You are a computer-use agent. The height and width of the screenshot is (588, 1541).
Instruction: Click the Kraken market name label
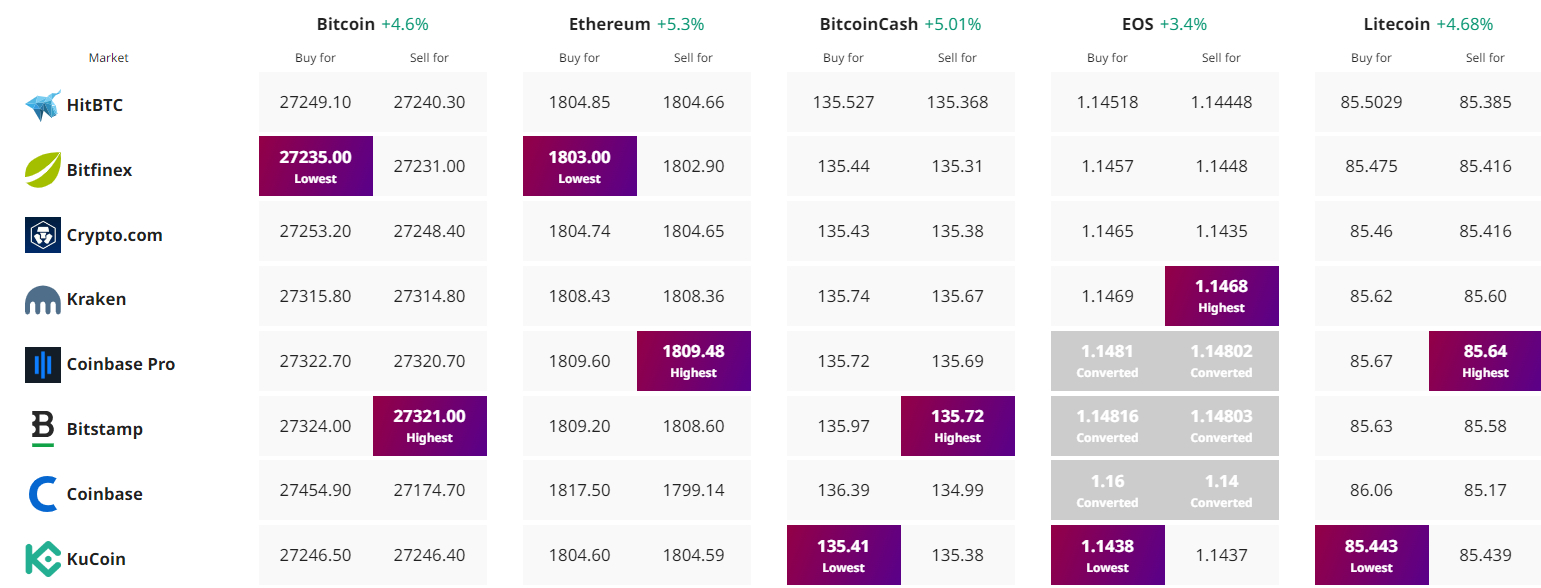(96, 299)
